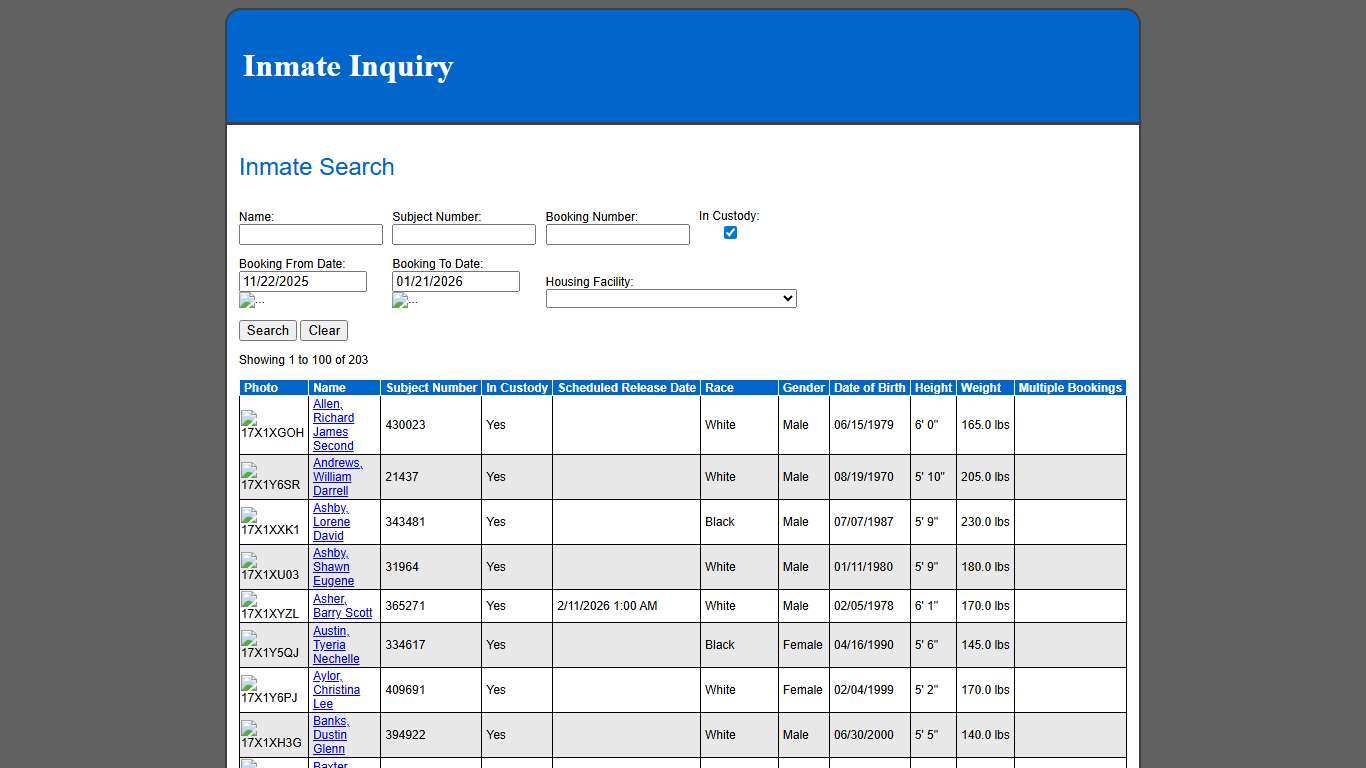Click the Search button
Screen dimensions: 1366x768
(x=267, y=330)
